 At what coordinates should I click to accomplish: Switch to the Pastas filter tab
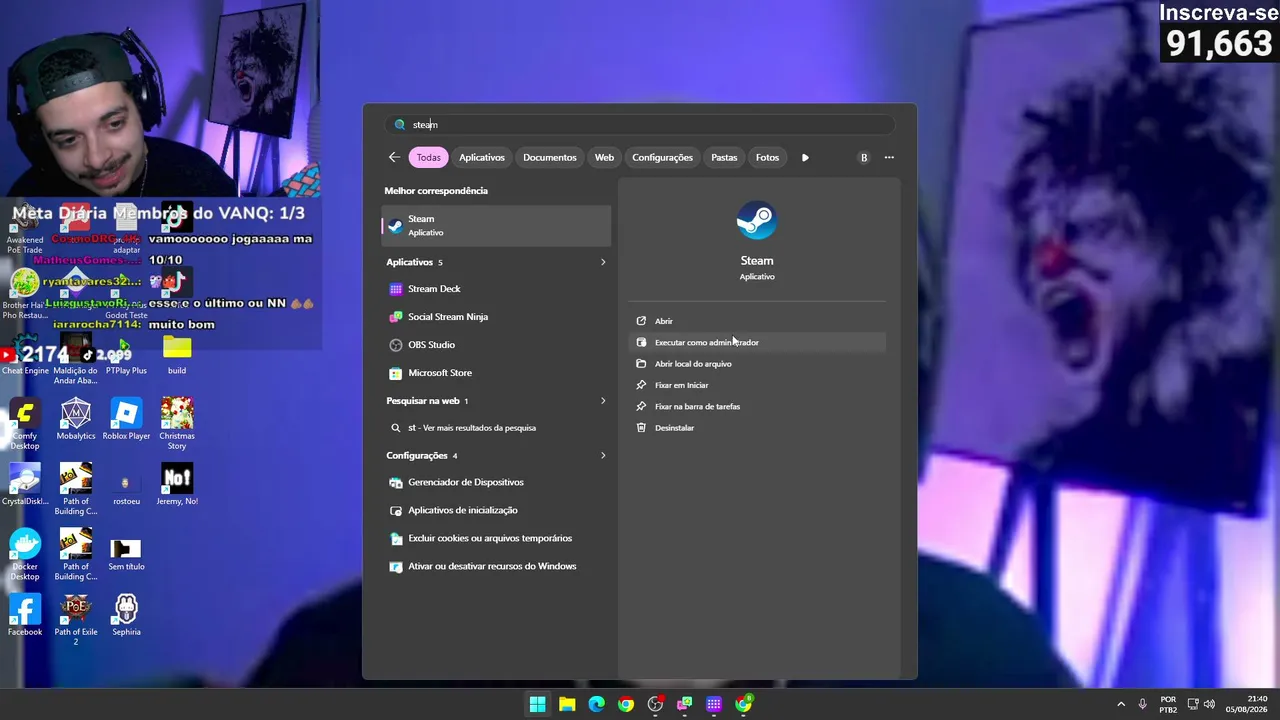(724, 157)
